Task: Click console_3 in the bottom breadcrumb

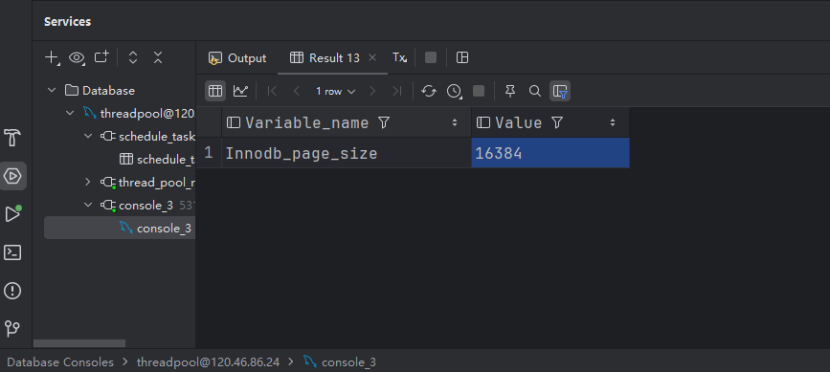Action: click(x=340, y=362)
